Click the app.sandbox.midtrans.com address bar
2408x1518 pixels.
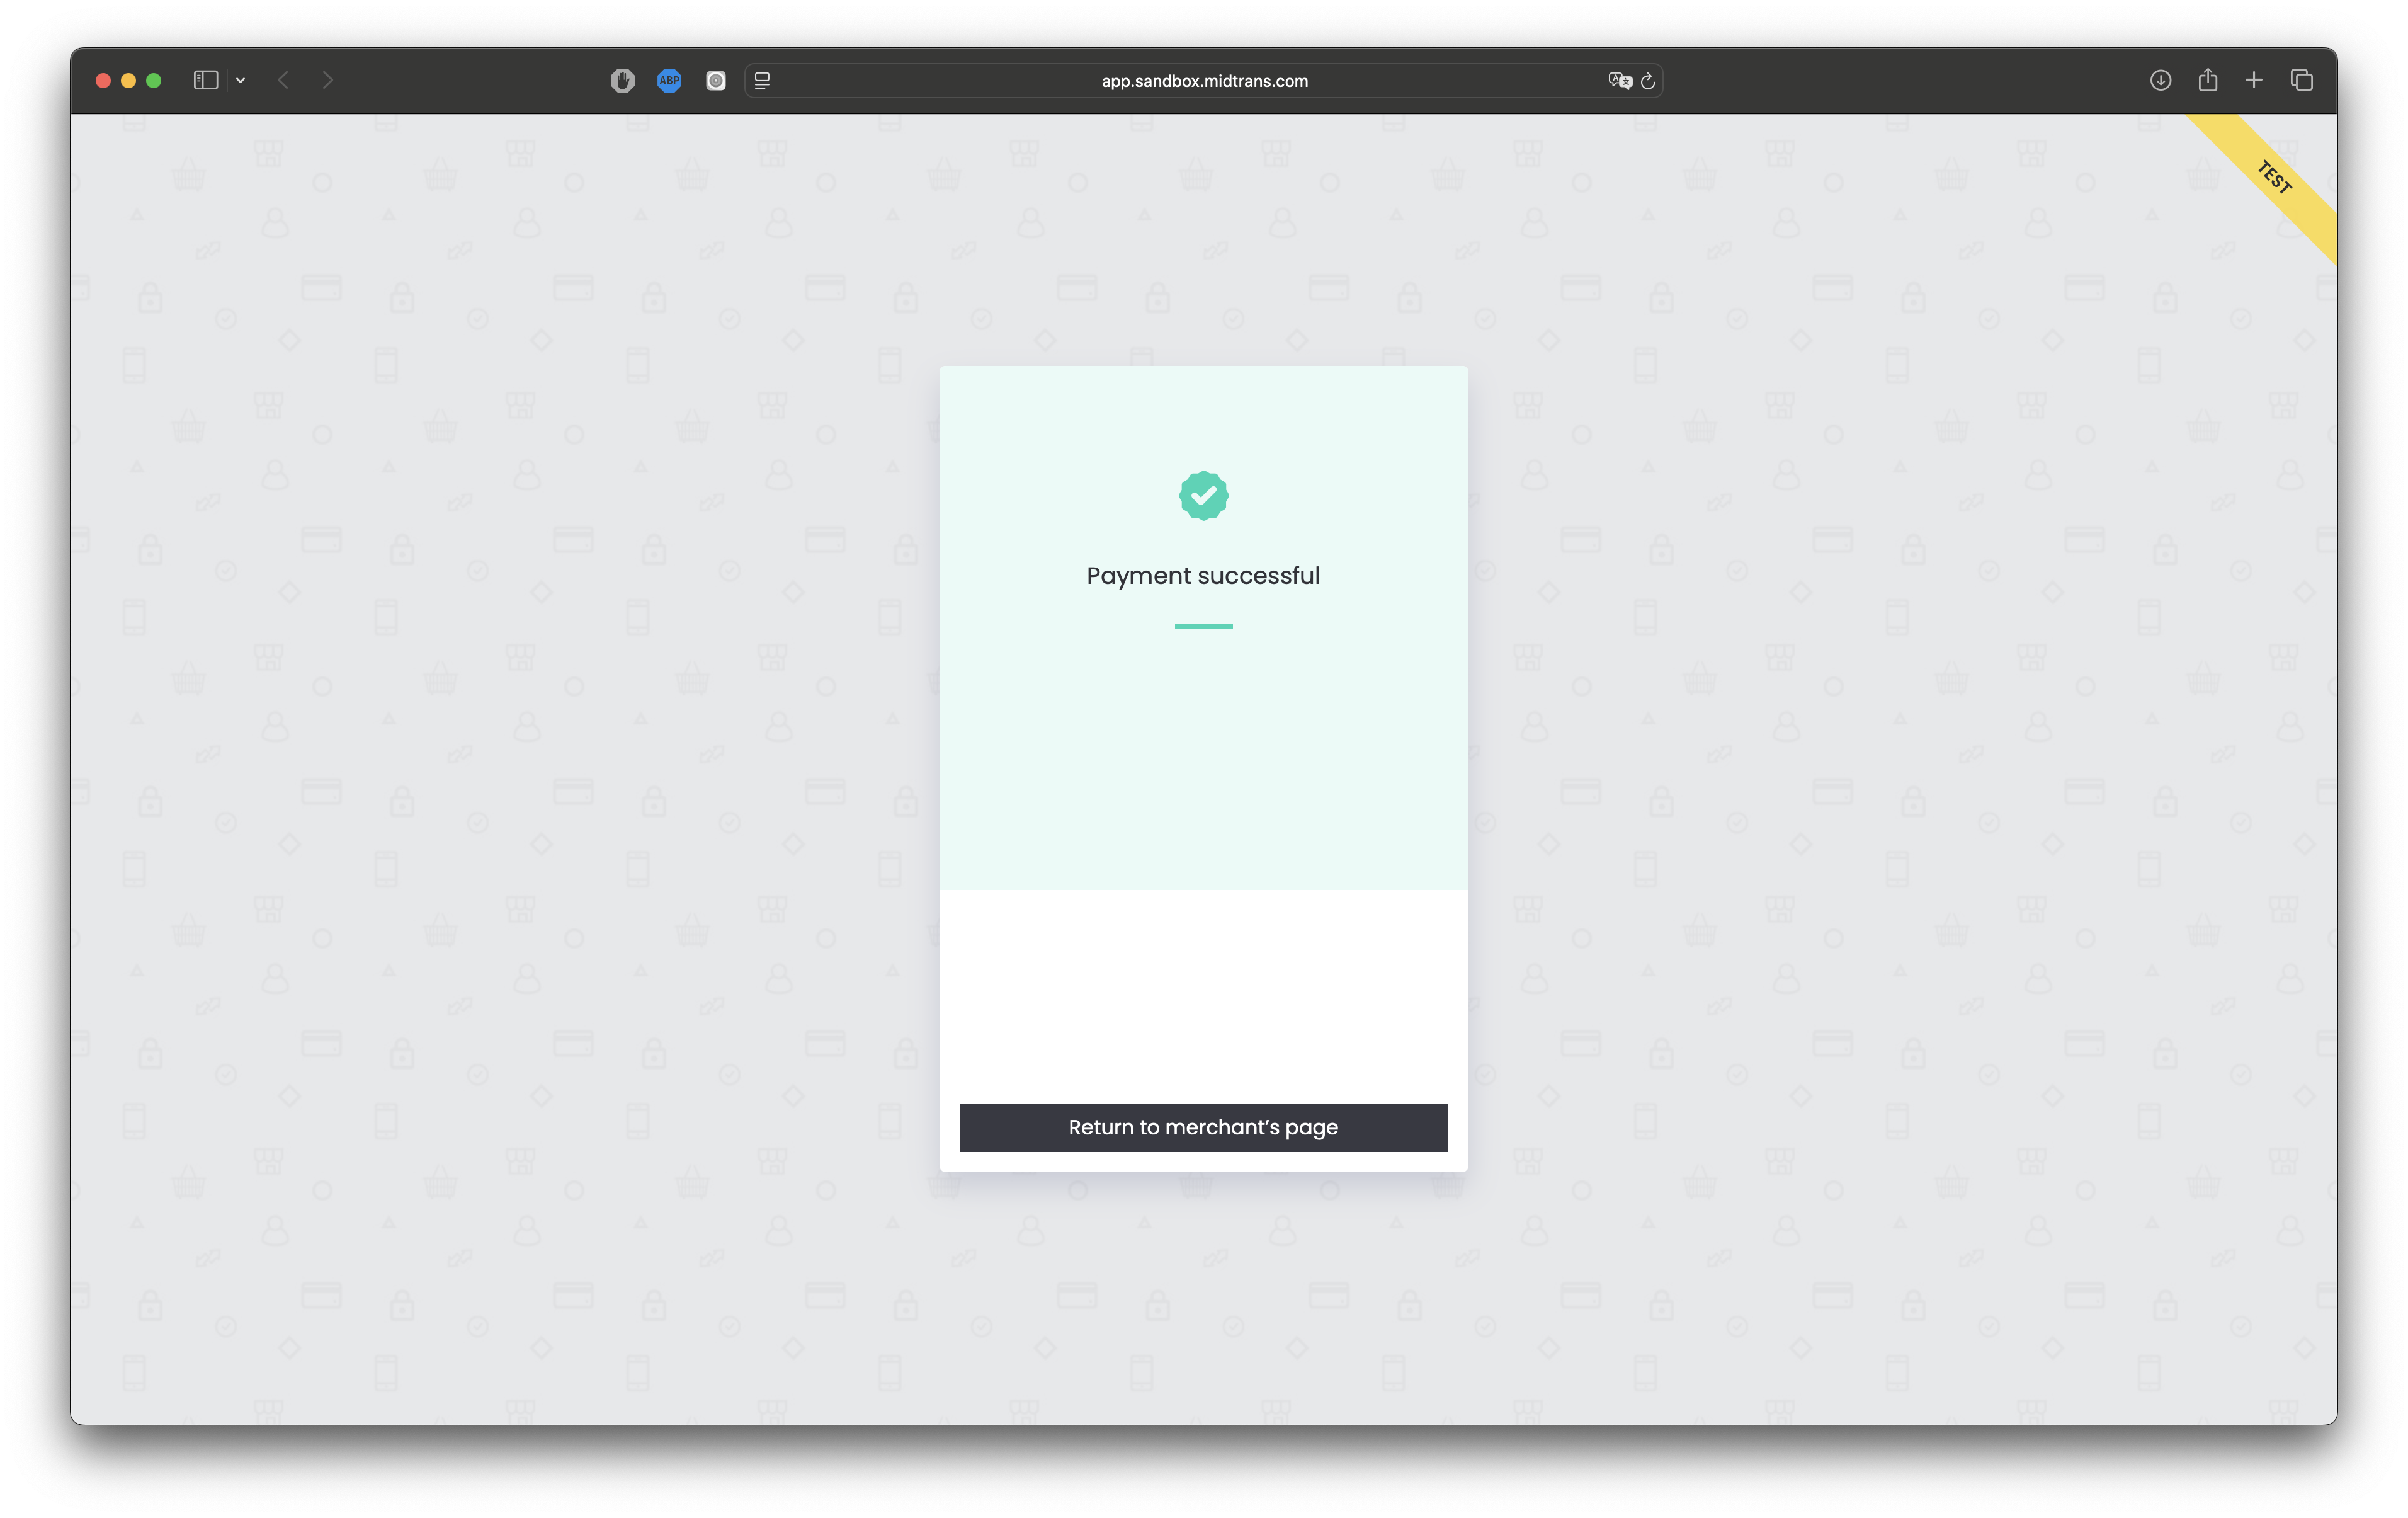pos(1203,81)
